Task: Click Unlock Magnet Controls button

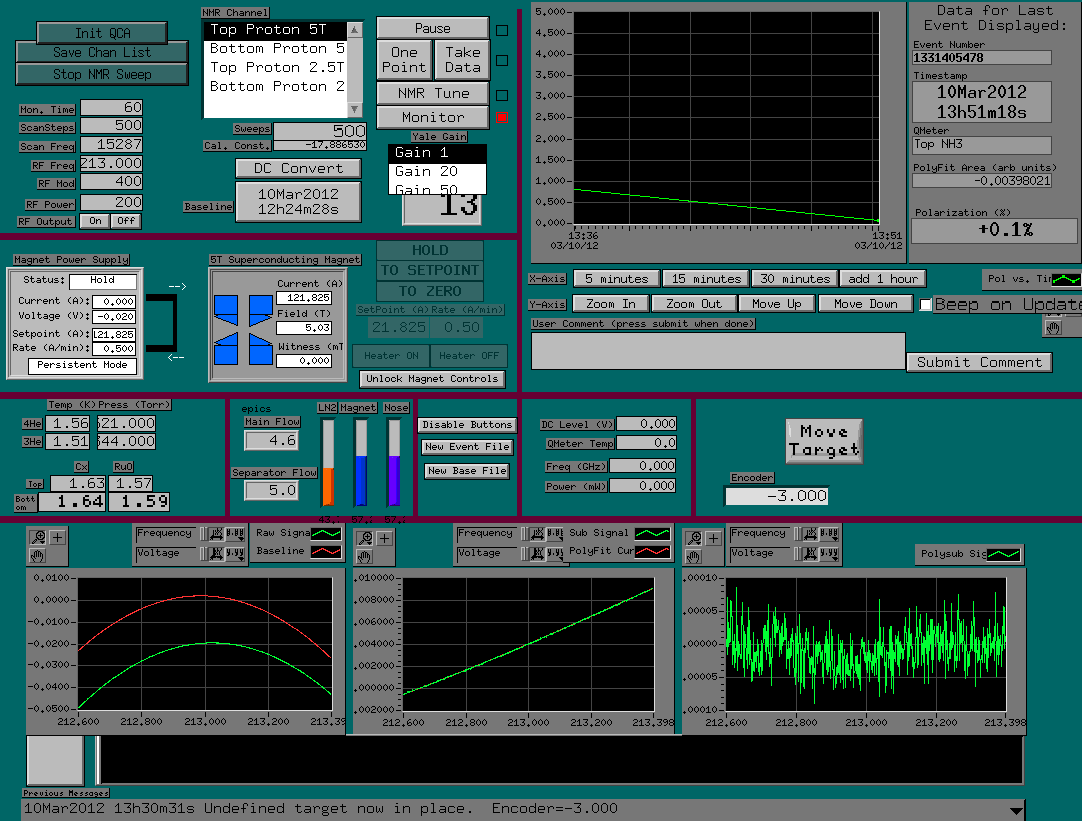Action: 432,379
